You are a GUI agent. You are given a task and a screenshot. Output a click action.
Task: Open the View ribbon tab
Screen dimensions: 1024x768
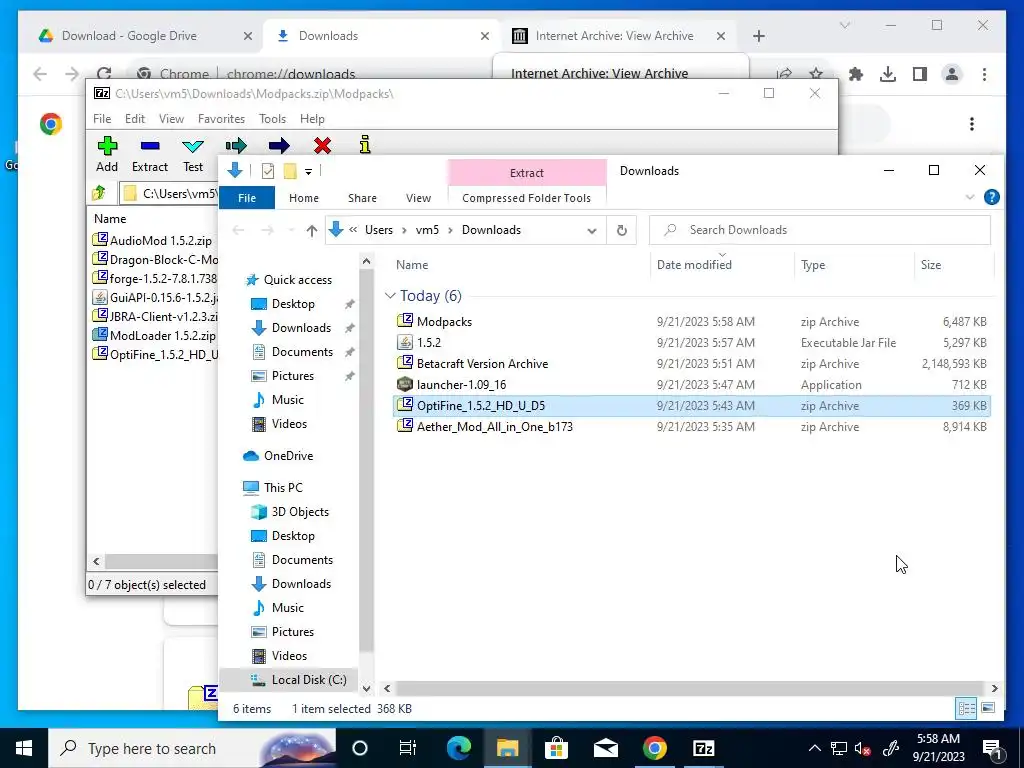pyautogui.click(x=418, y=197)
